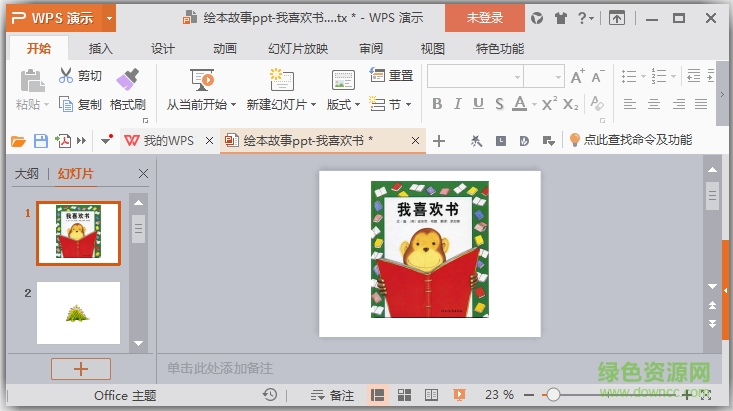Apply subscript formatting
Viewport: 733px width, 411px height.
(570, 104)
